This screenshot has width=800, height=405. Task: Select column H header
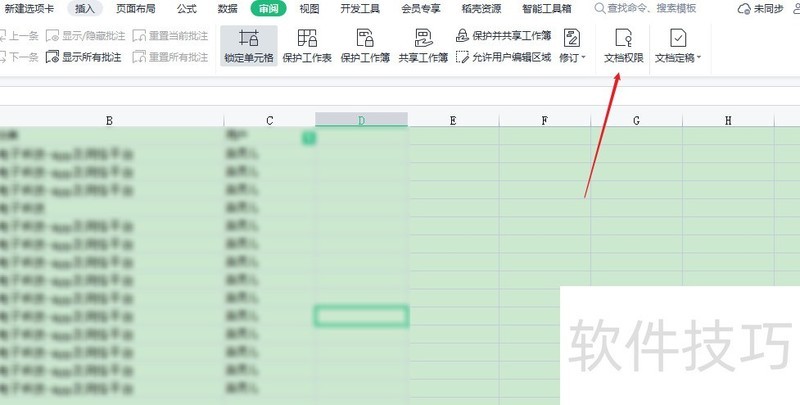click(728, 120)
